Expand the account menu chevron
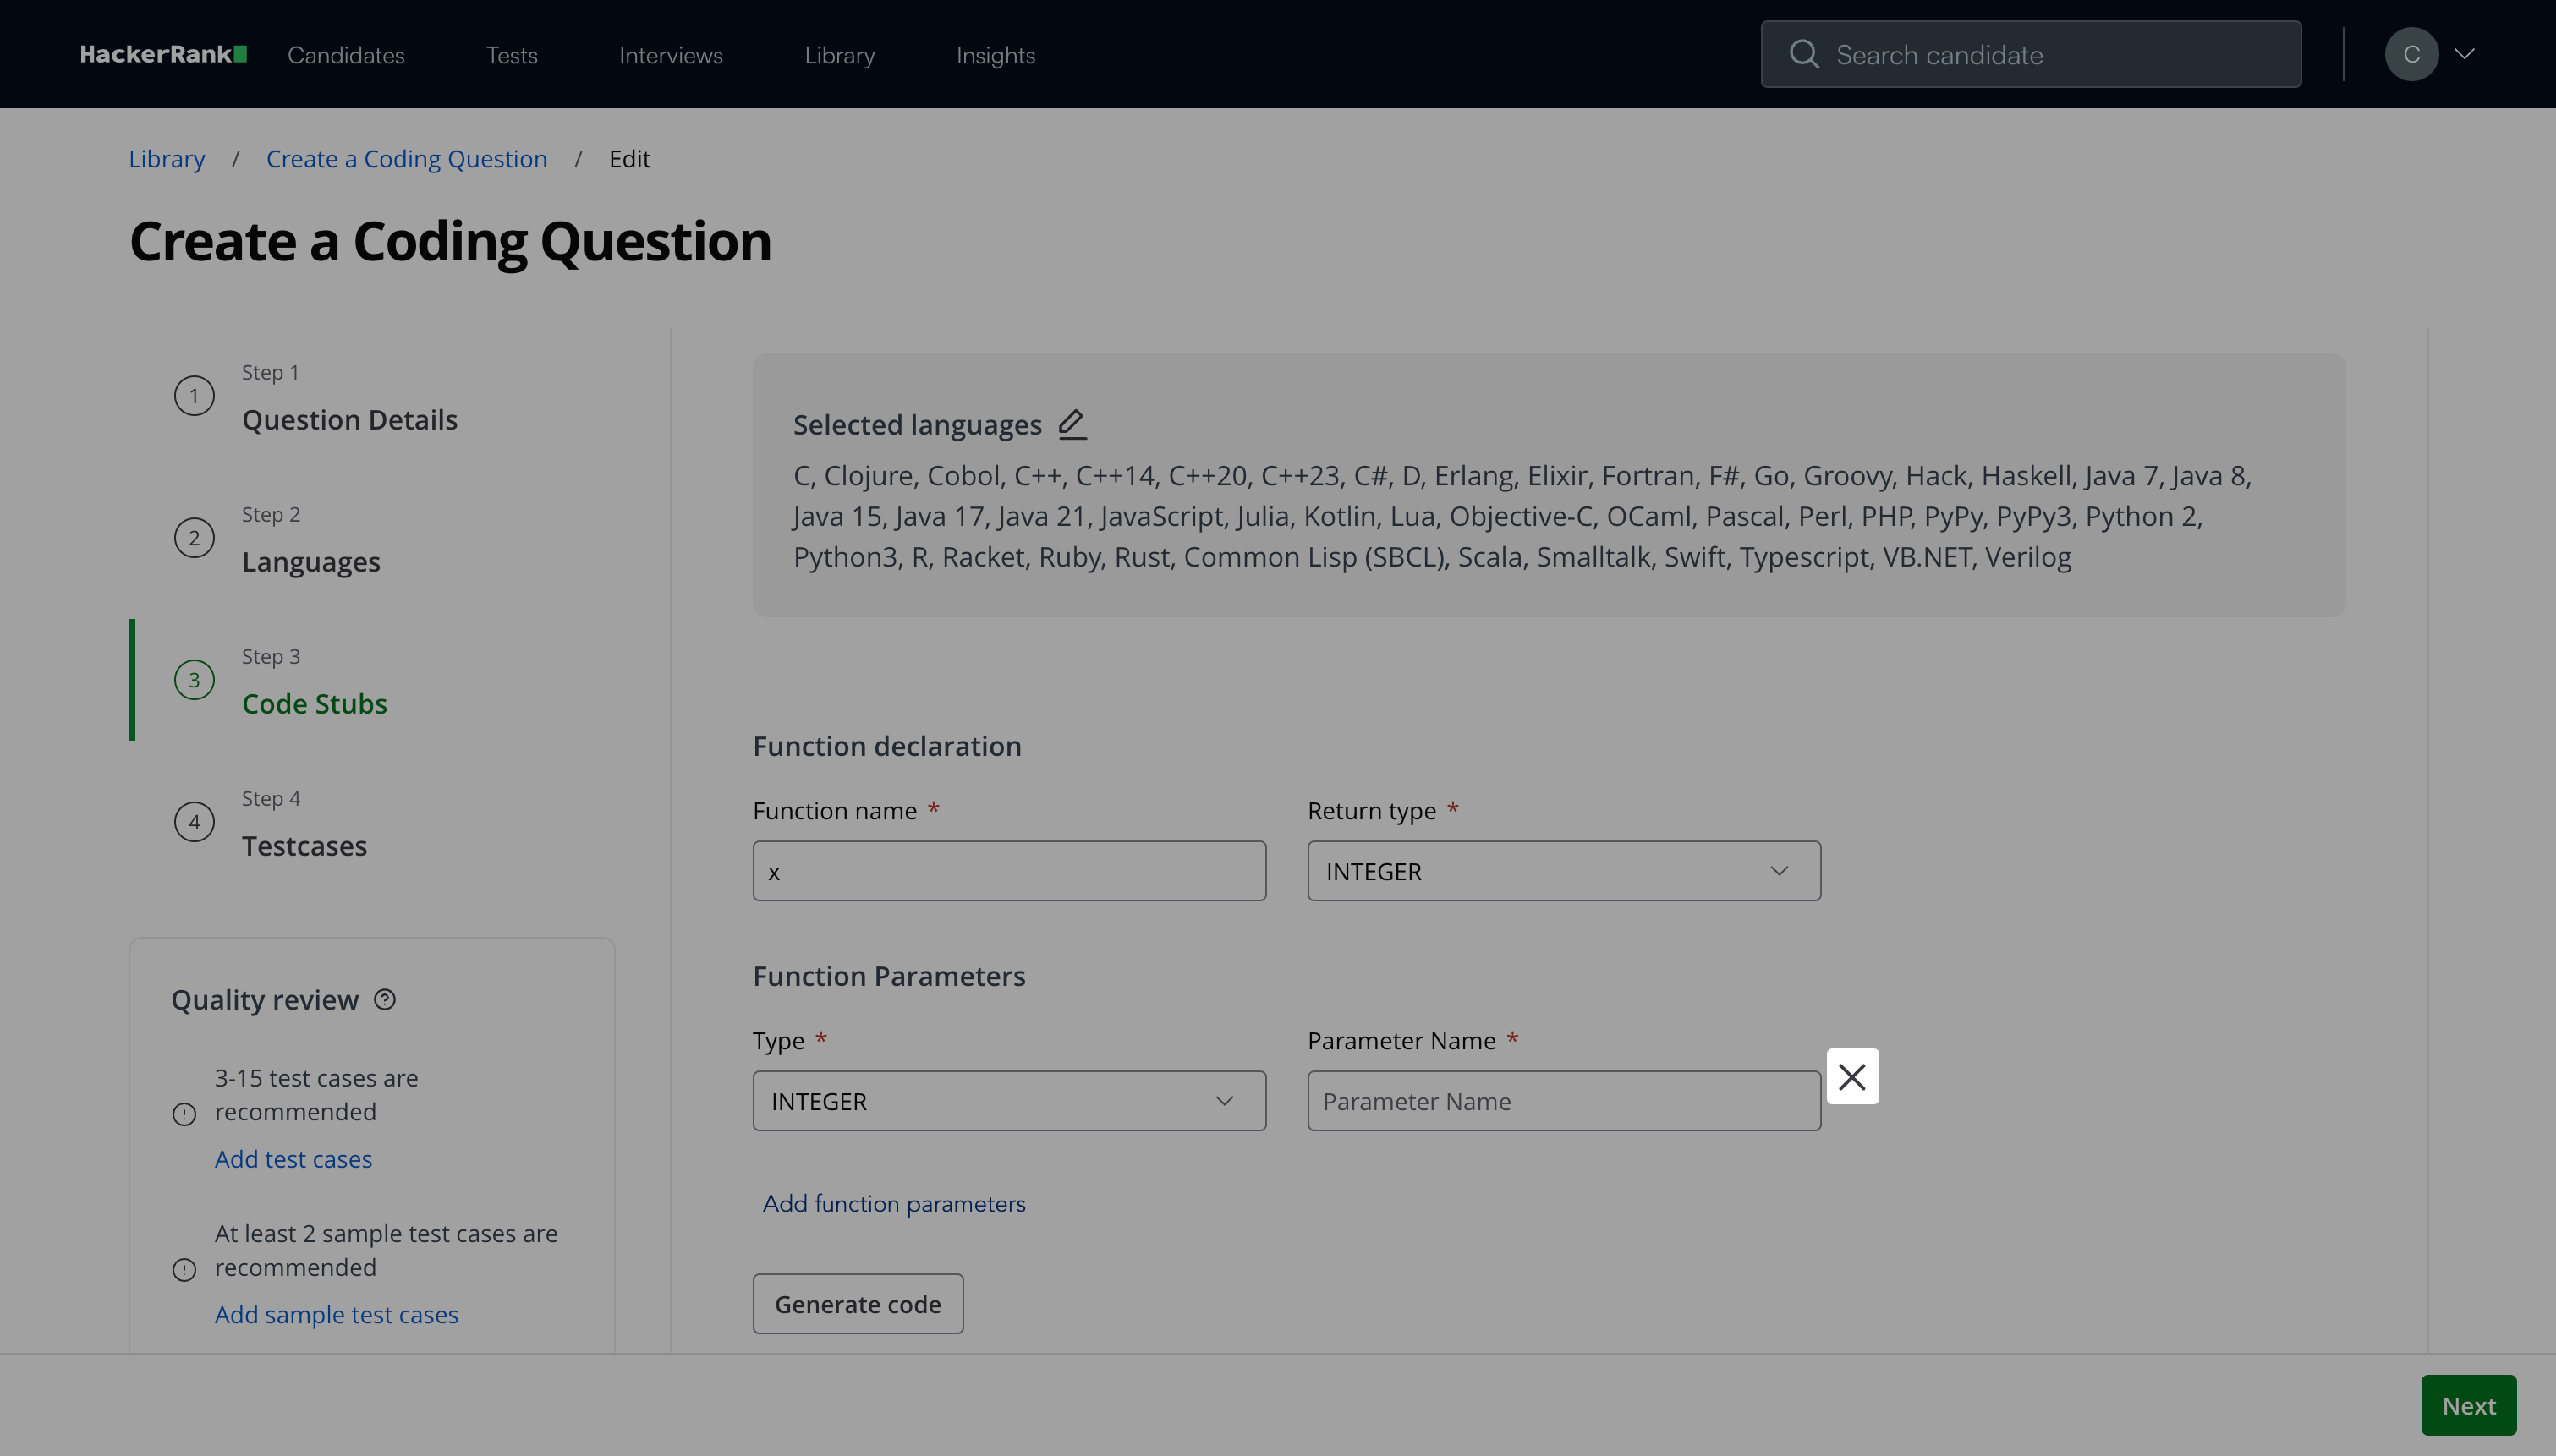The image size is (2556, 1456). point(2465,54)
